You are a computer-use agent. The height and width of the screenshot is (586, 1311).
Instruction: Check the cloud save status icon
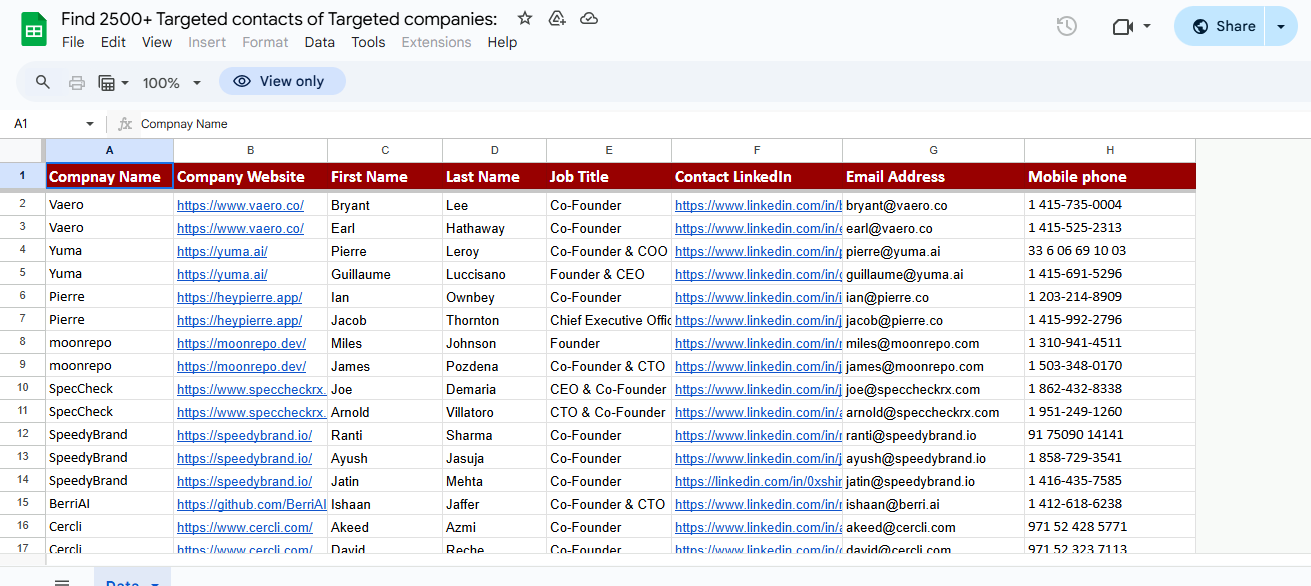tap(589, 18)
